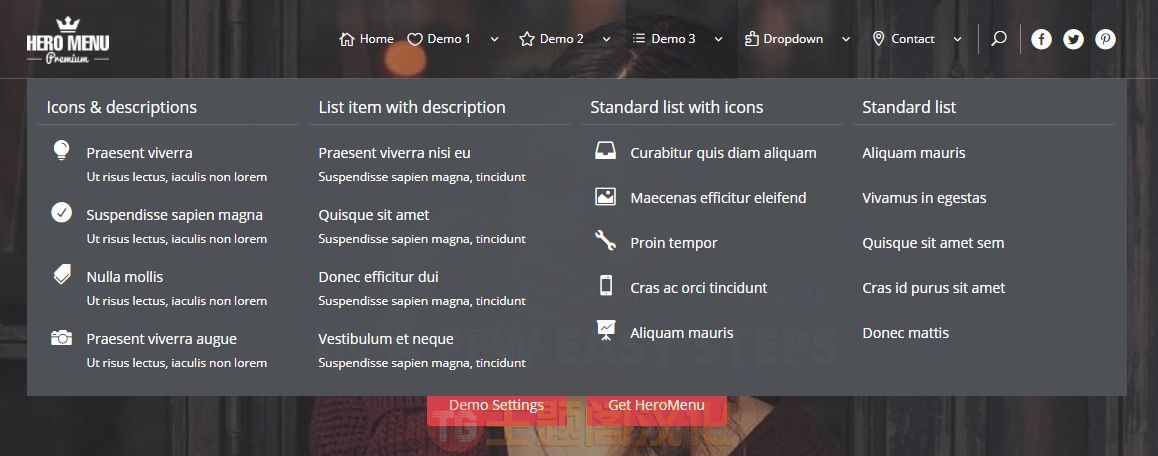This screenshot has height=456, width=1158.
Task: Click the Standard list with icons heading
Action: pos(676,107)
